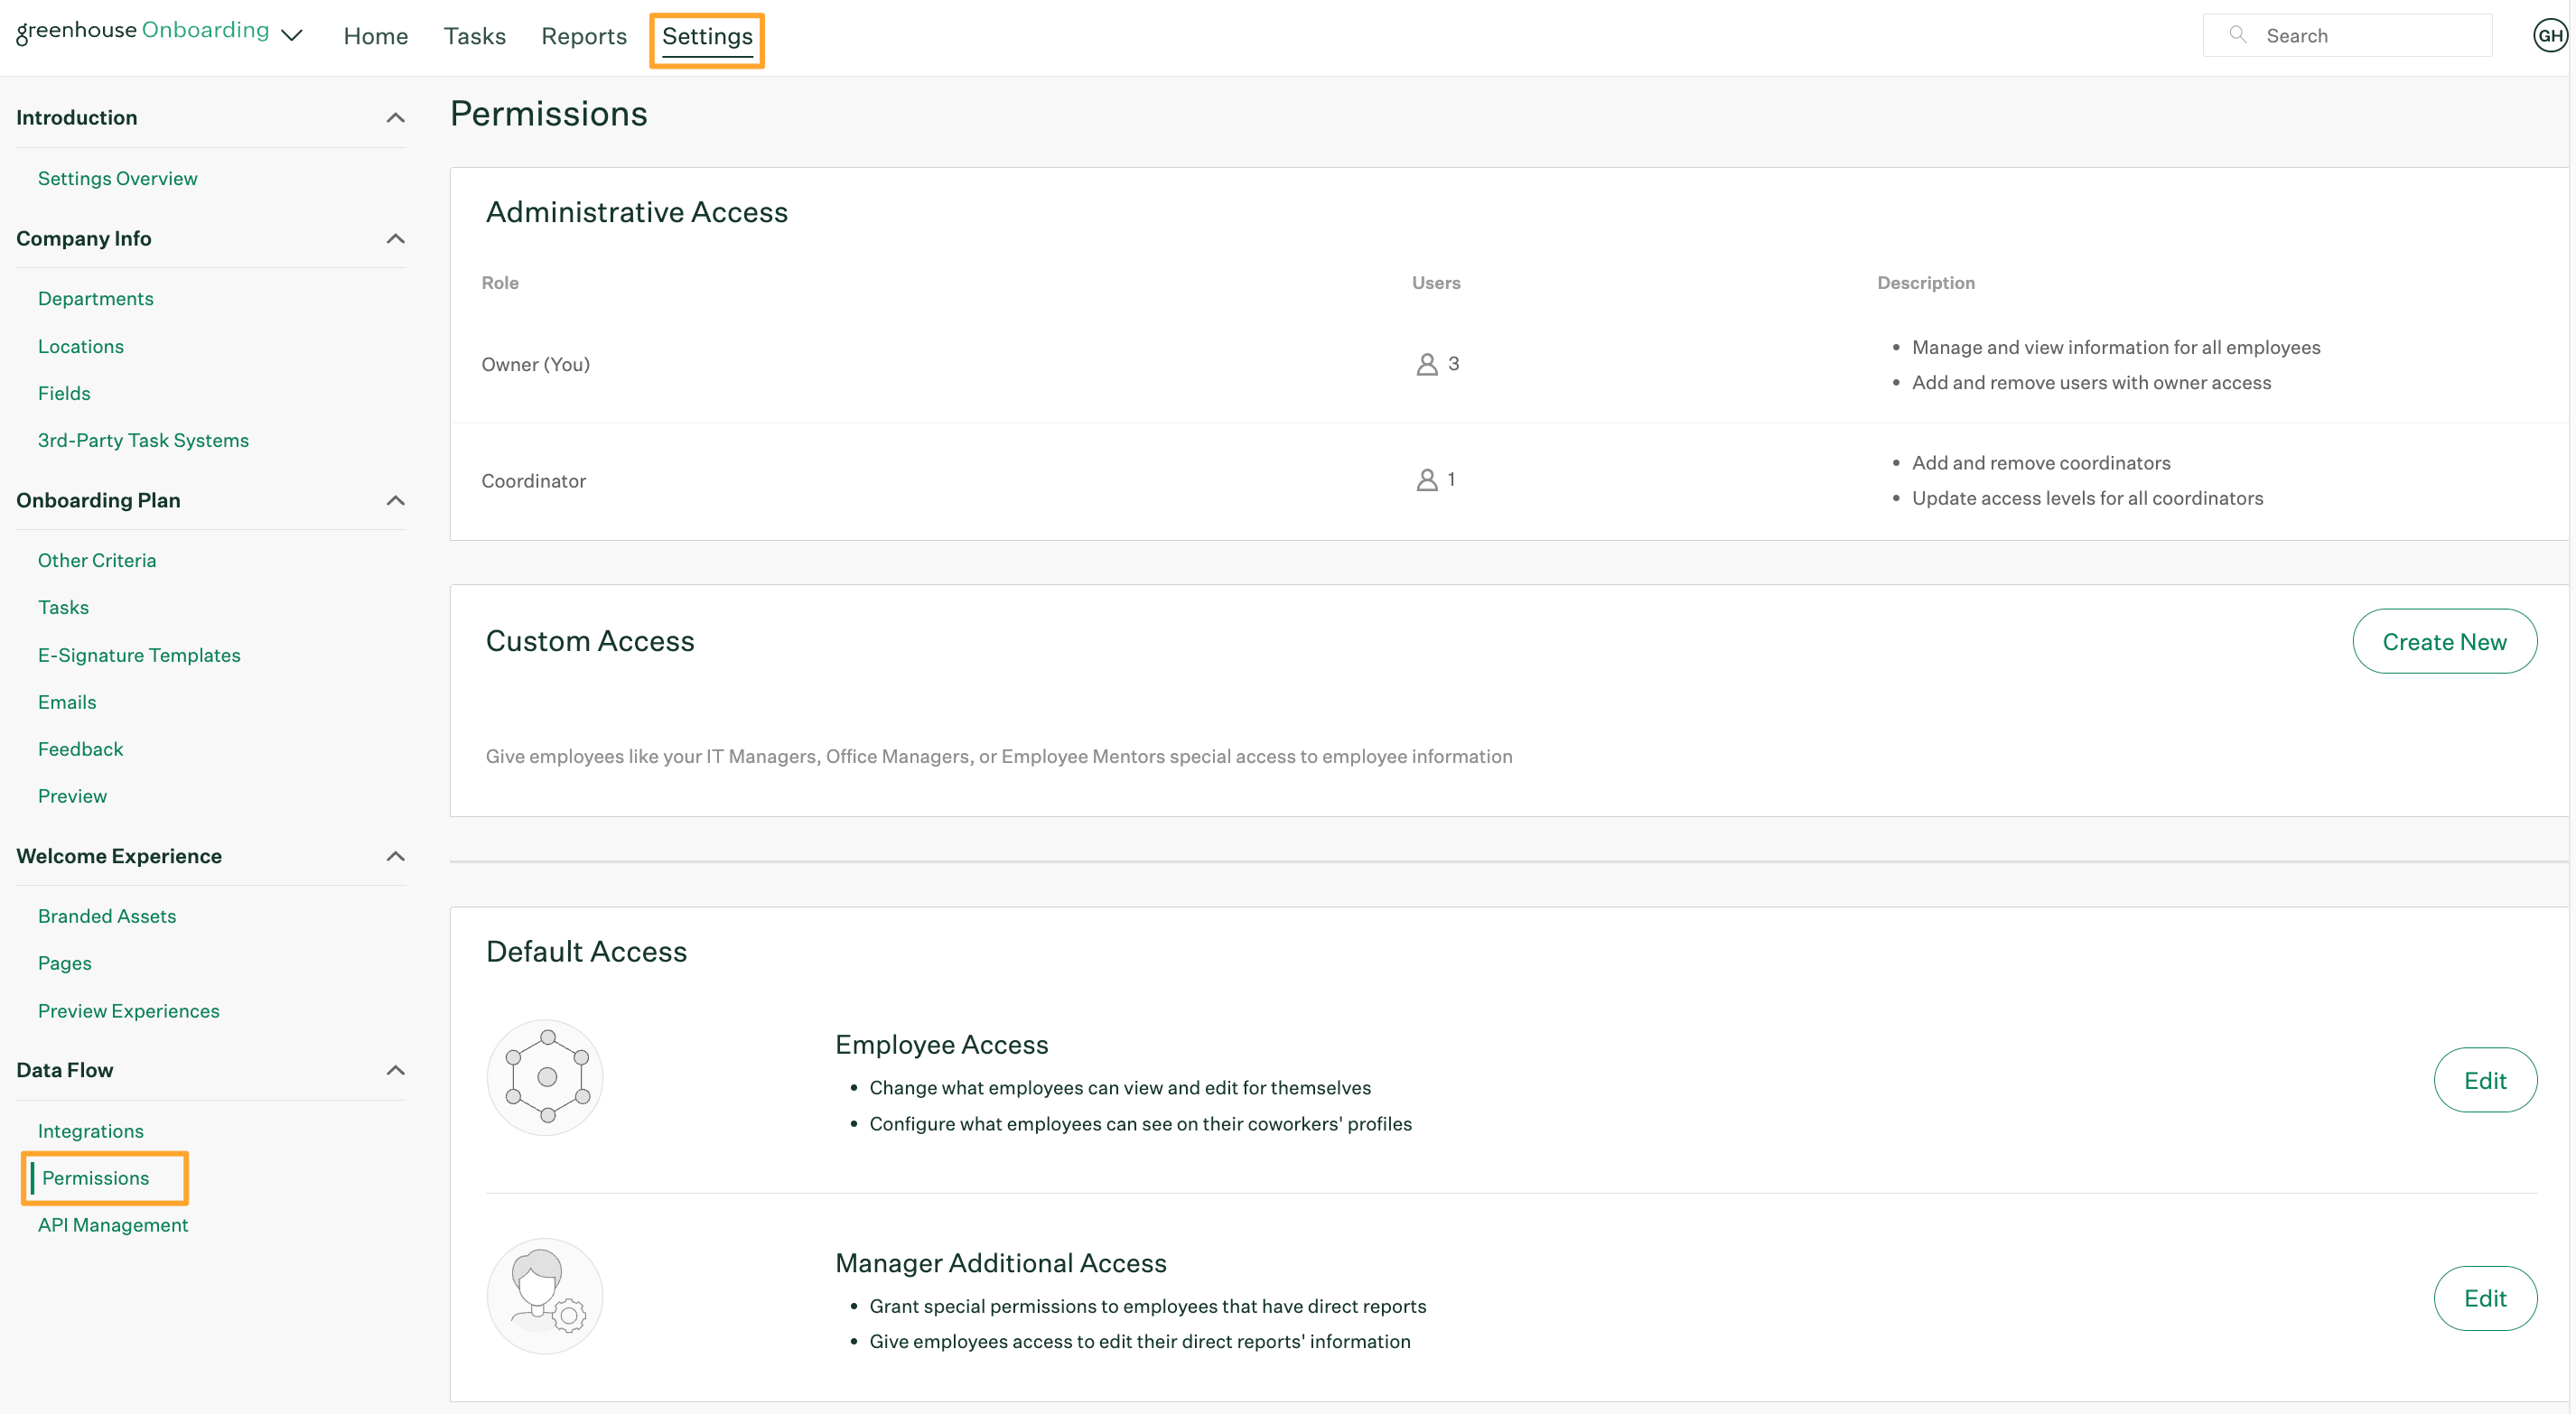The width and height of the screenshot is (2576, 1414).
Task: Open the Tasks top navigation tab
Action: tap(475, 36)
